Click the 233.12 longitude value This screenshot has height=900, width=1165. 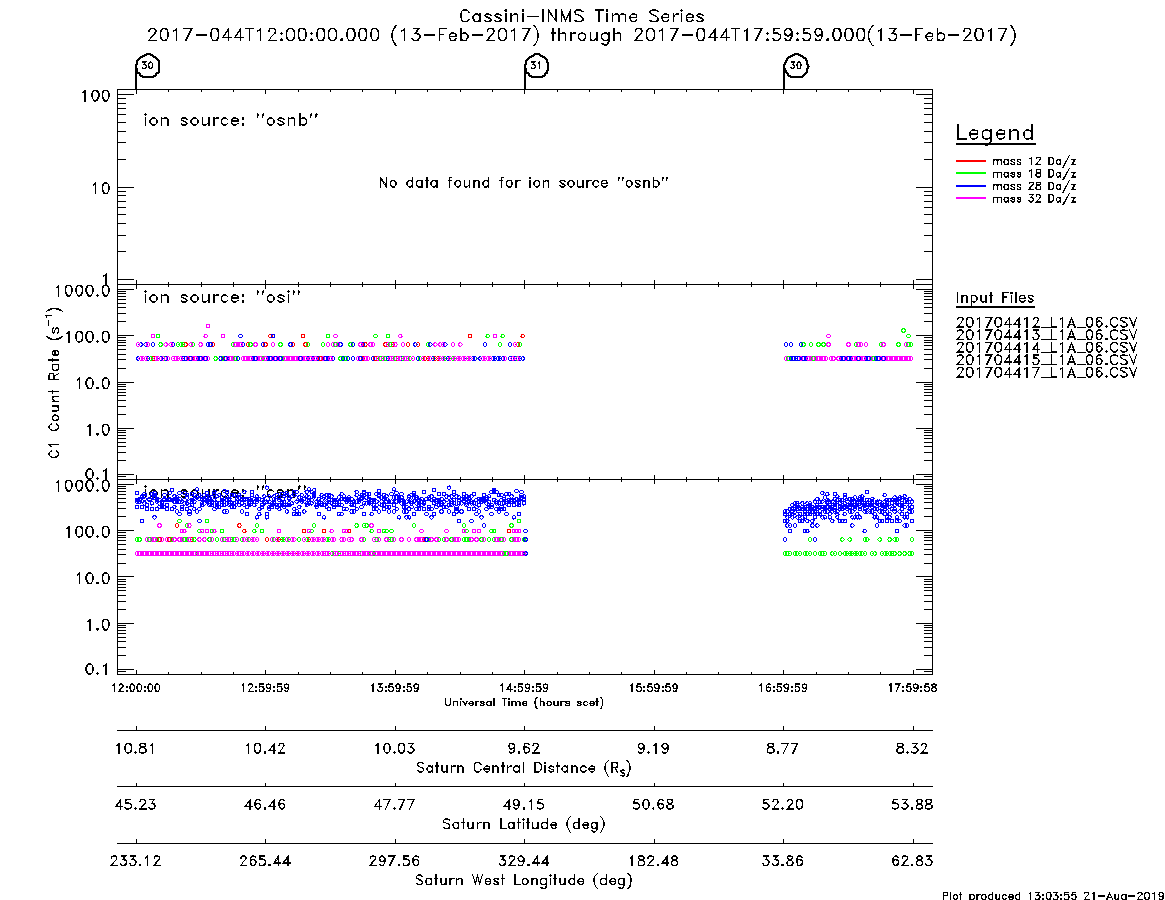[x=135, y=861]
